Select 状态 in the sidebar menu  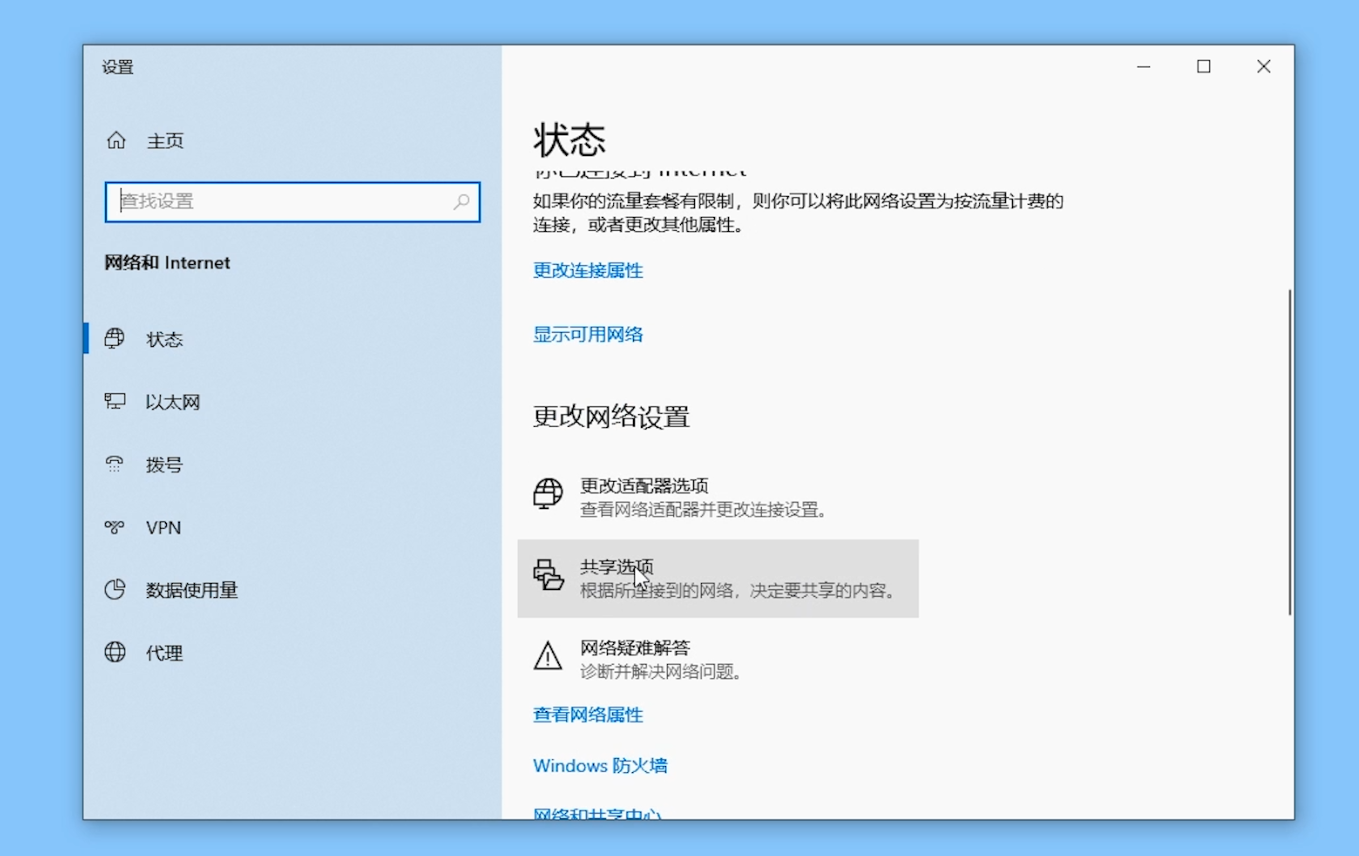click(x=164, y=339)
